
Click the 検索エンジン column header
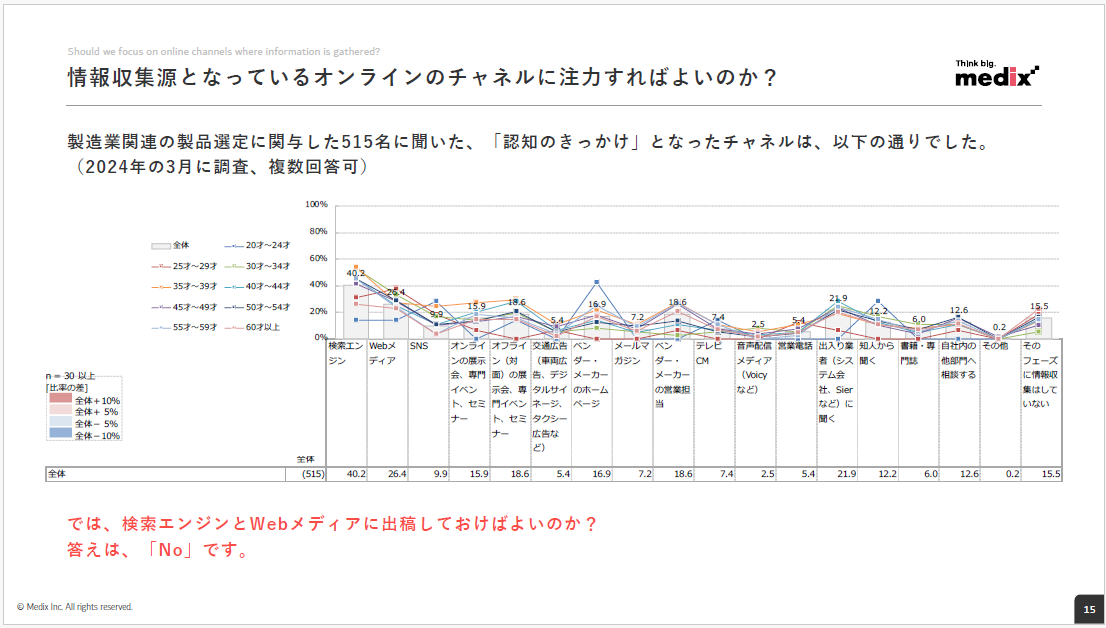click(345, 352)
